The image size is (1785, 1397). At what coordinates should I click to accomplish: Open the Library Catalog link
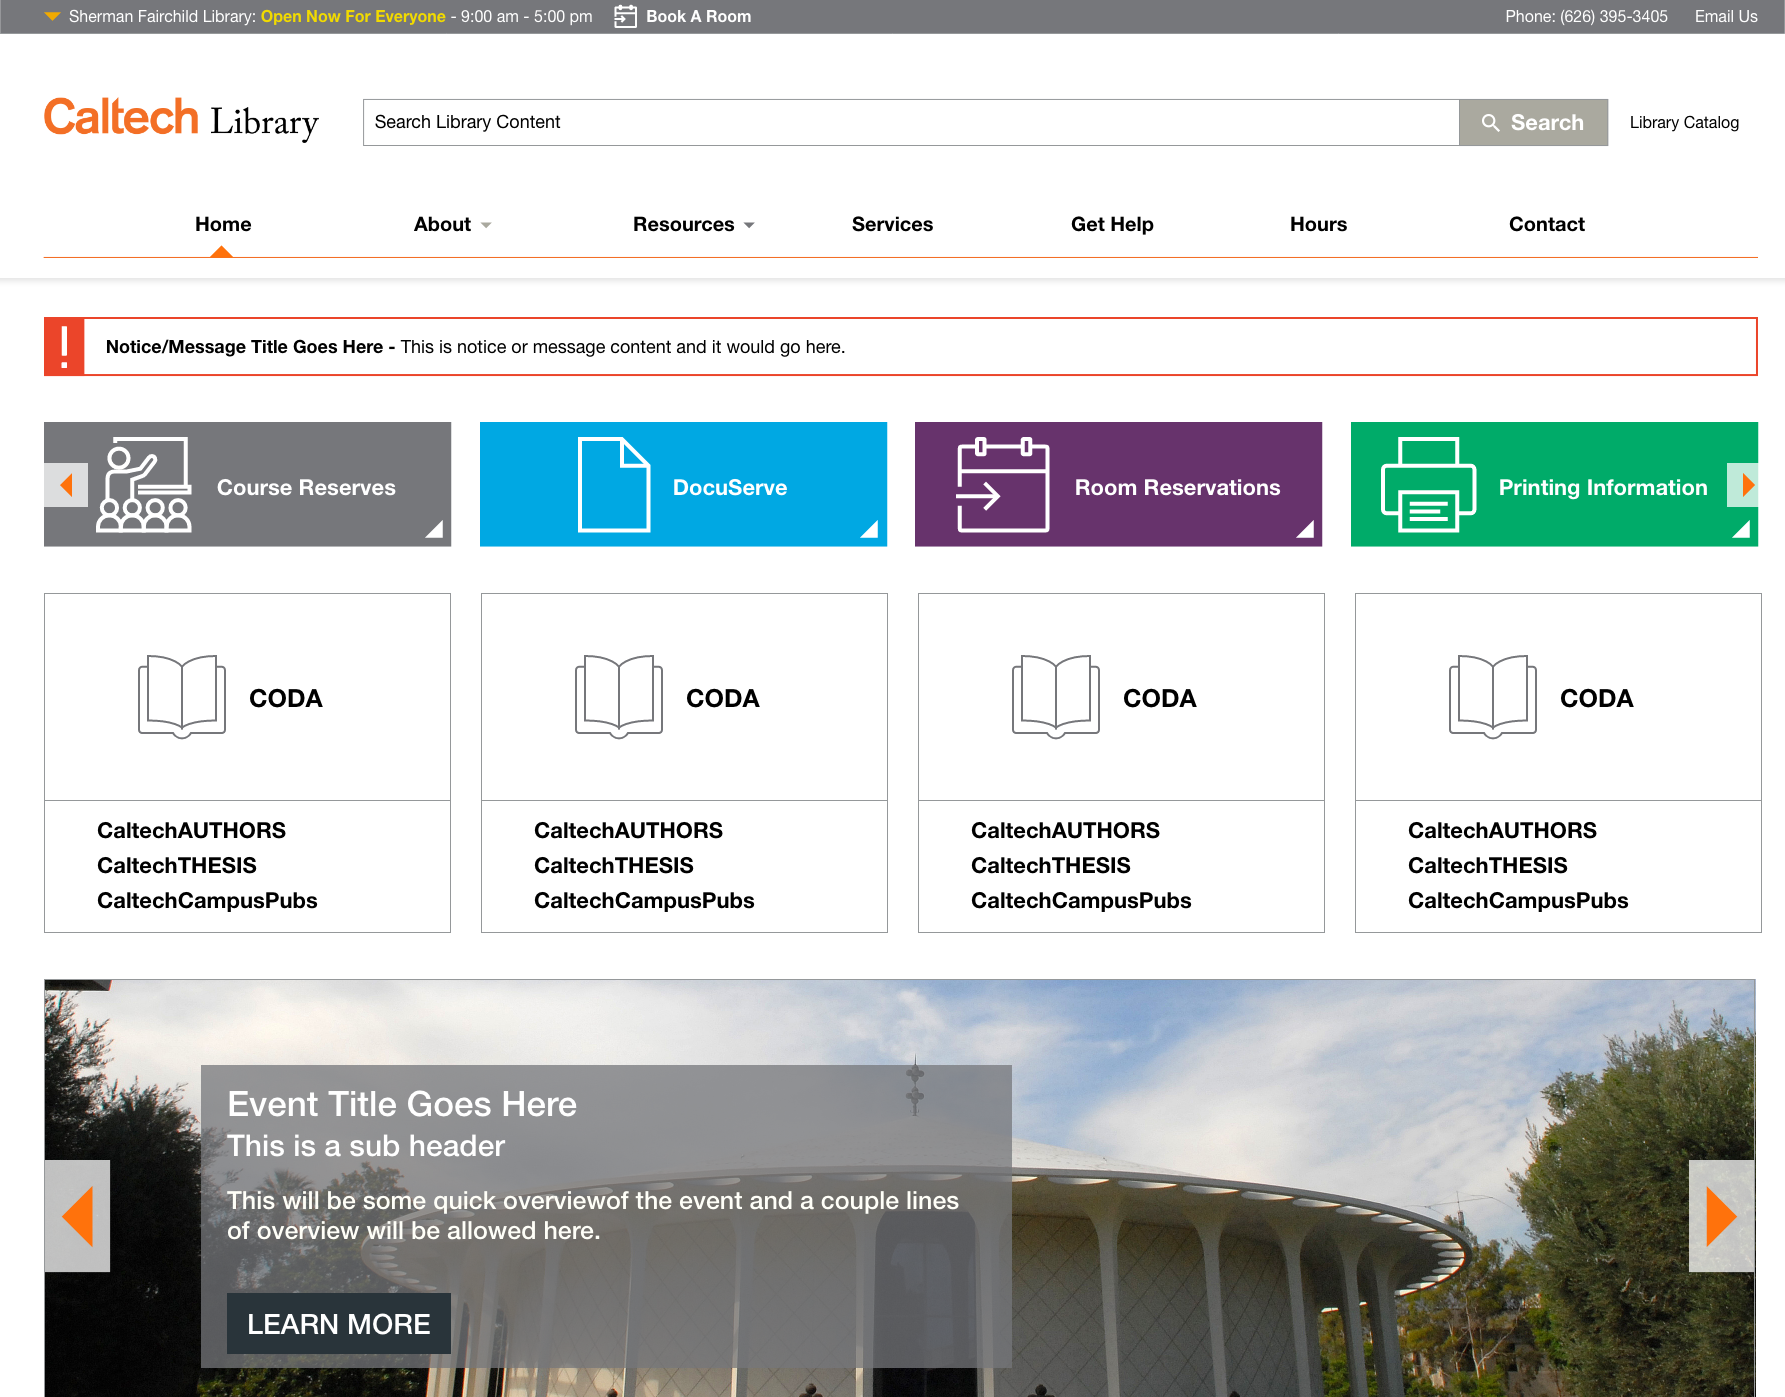[1684, 122]
